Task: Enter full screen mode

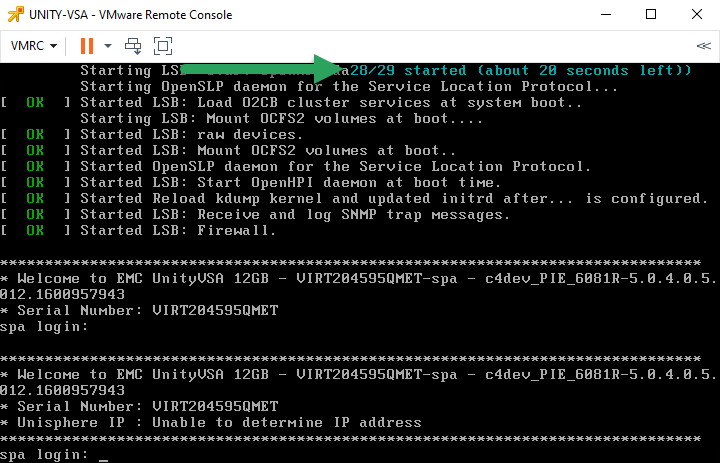Action: click(x=163, y=46)
